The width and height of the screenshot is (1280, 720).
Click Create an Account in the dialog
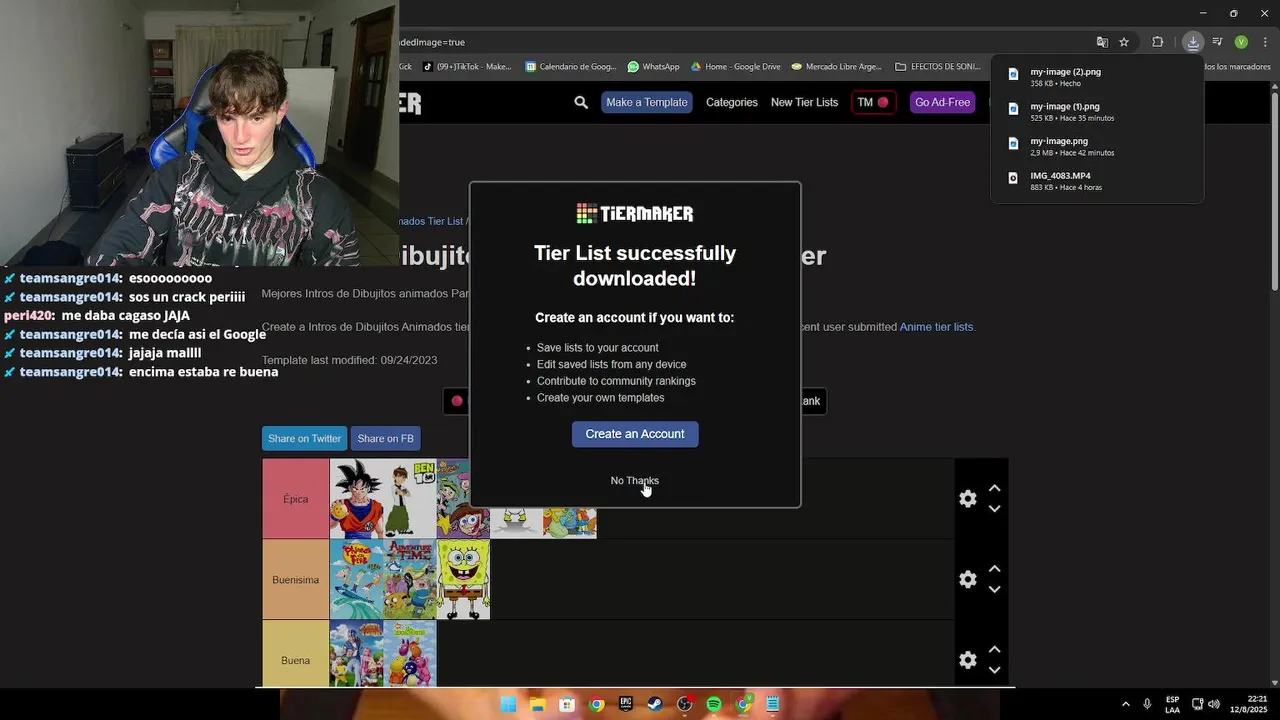coord(635,434)
